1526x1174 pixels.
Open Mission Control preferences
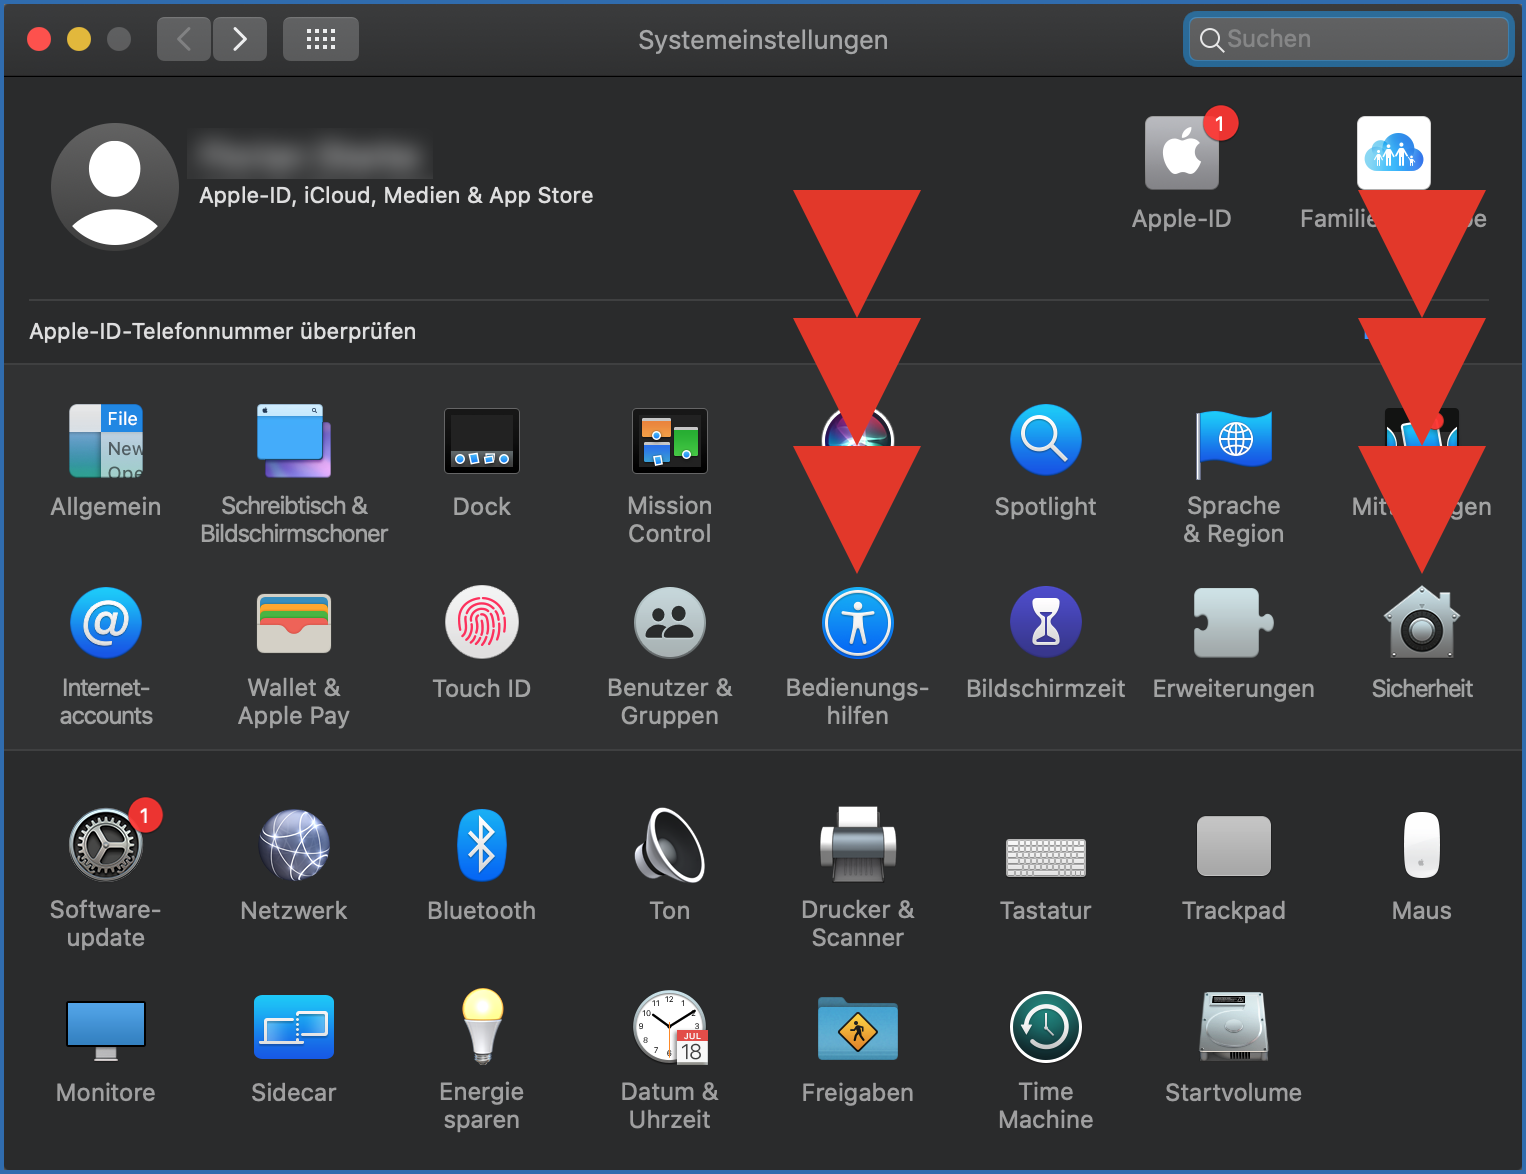669,442
